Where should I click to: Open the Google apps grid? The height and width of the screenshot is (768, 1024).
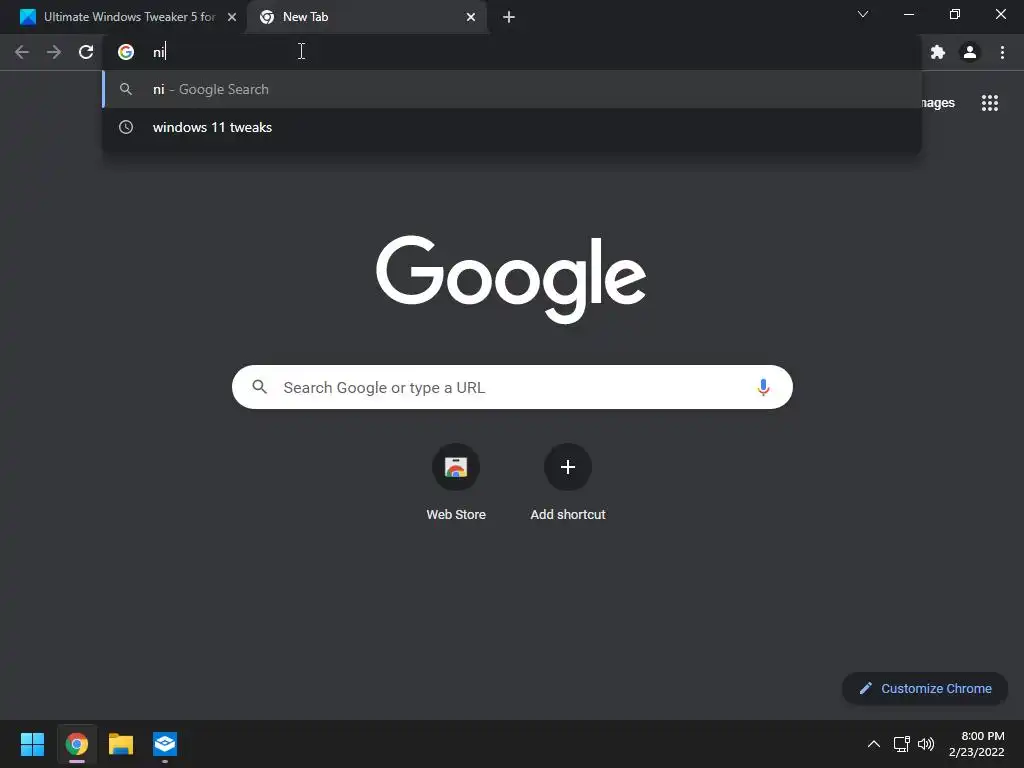(x=990, y=103)
